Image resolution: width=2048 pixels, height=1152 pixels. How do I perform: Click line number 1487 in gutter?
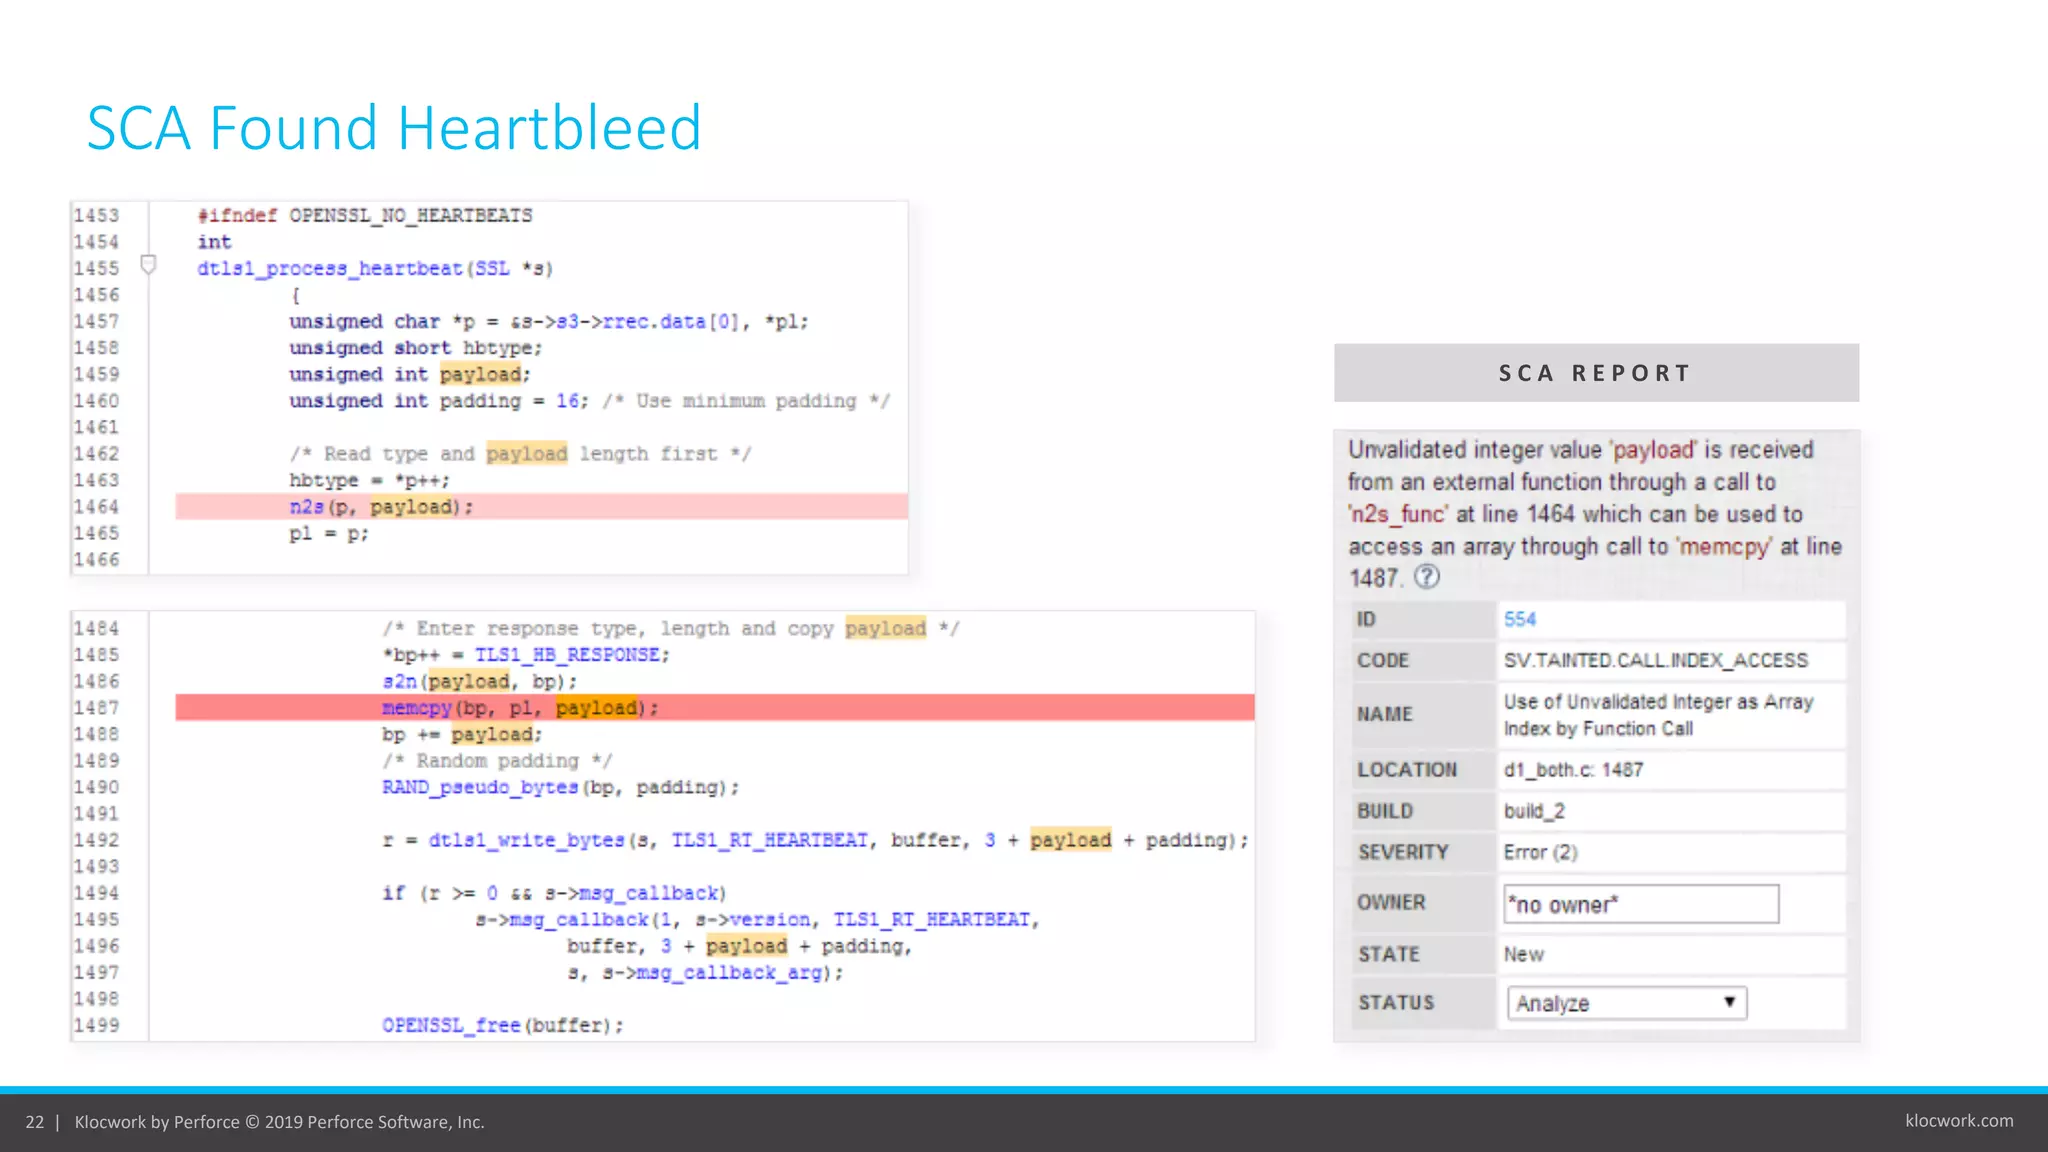96,708
